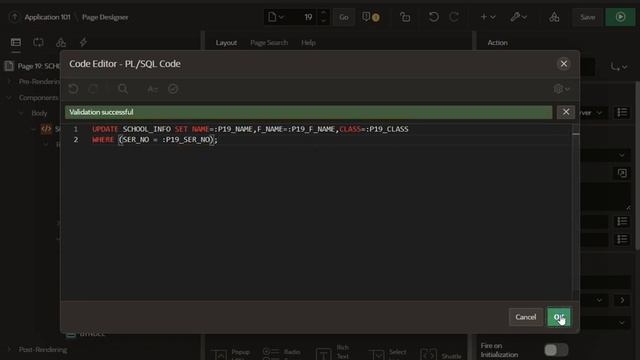640x360 pixels.
Task: Collapse Body tree node
Action: coord(21,113)
